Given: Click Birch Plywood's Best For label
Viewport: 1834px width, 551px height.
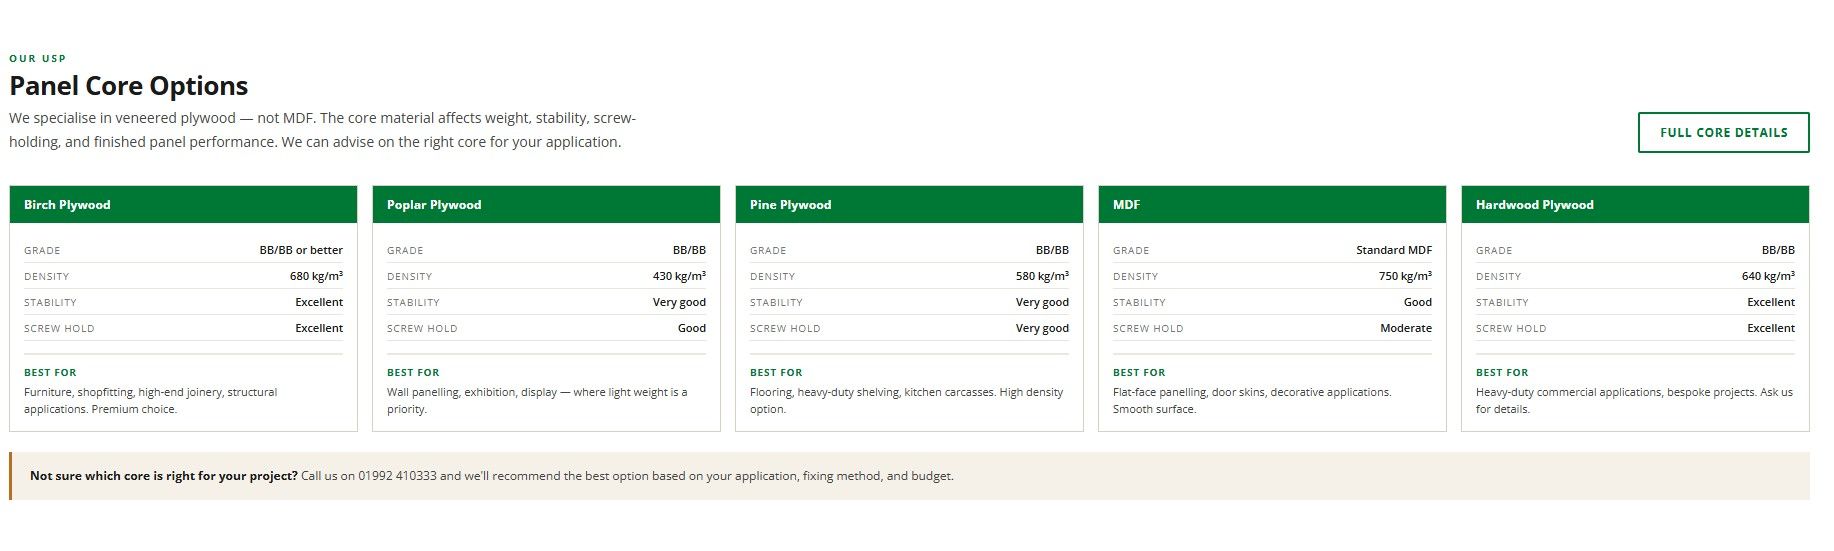Looking at the screenshot, I should (x=50, y=372).
